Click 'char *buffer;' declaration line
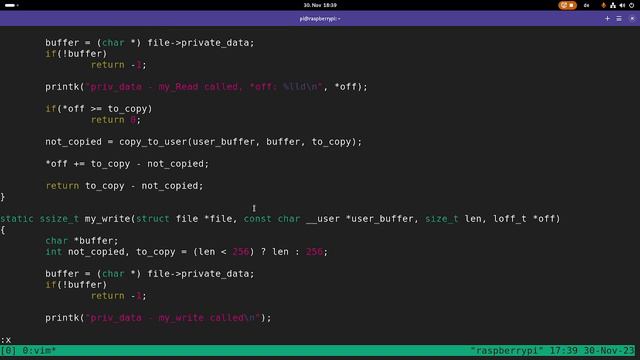Image resolution: width=640 pixels, height=360 pixels. pos(82,241)
